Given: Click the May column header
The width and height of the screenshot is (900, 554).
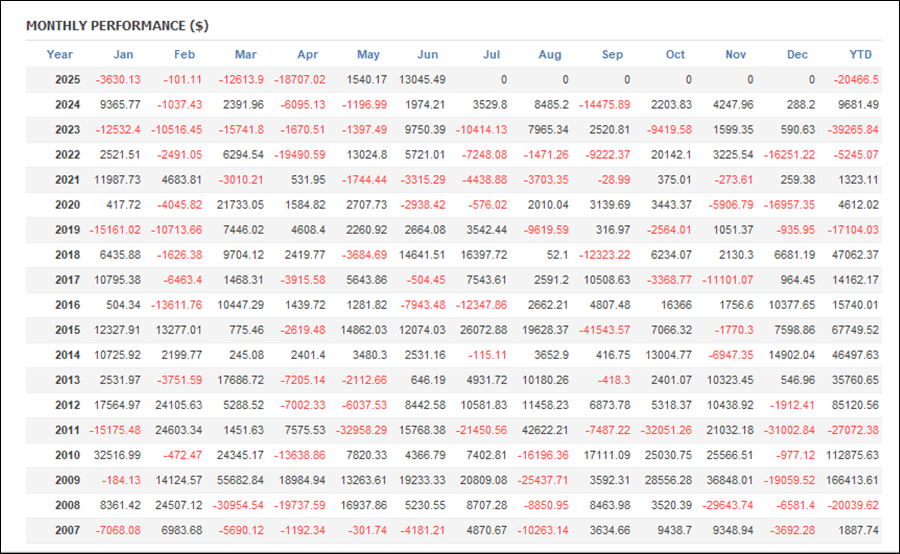Looking at the screenshot, I should [x=368, y=55].
